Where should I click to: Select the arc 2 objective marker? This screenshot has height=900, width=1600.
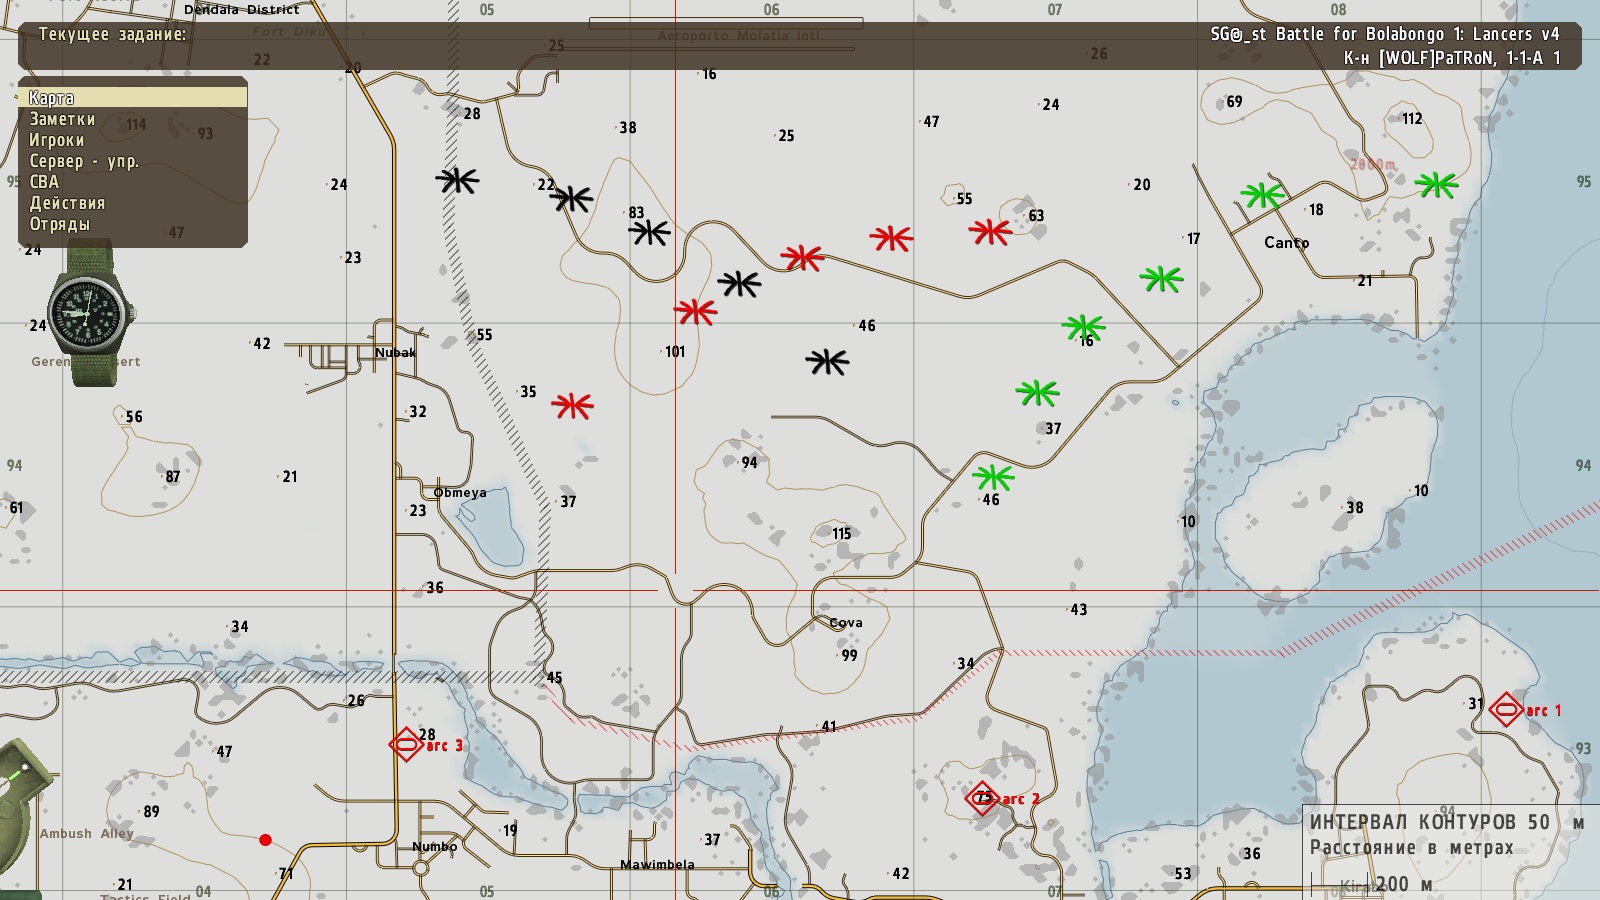pos(983,797)
